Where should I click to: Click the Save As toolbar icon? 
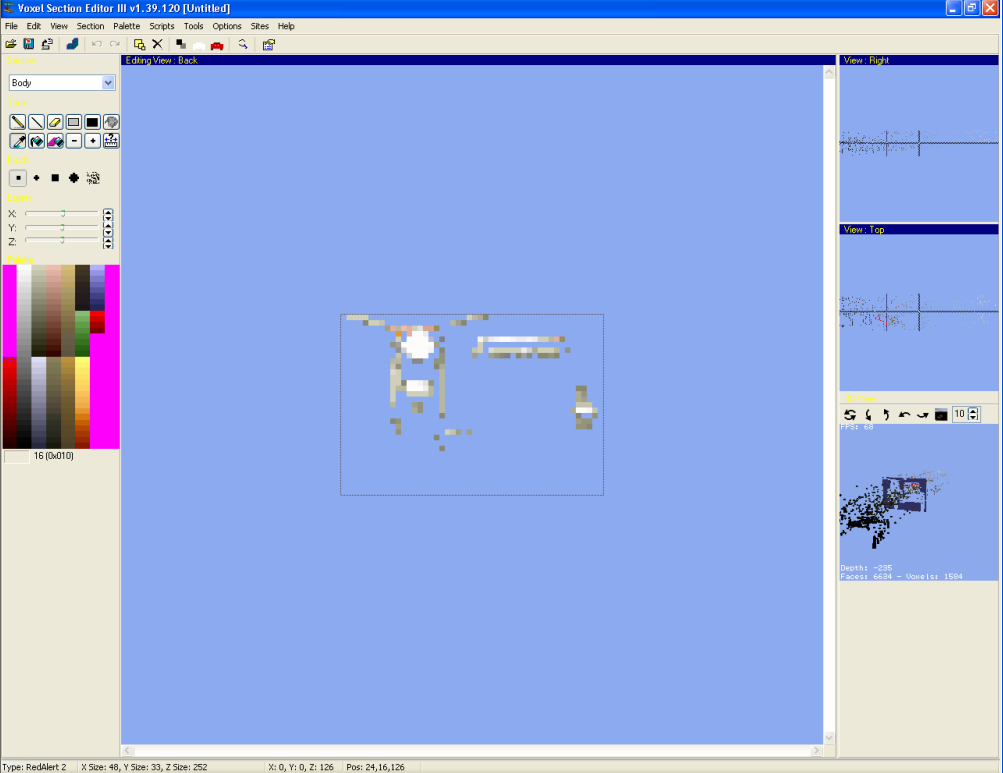[x=47, y=44]
